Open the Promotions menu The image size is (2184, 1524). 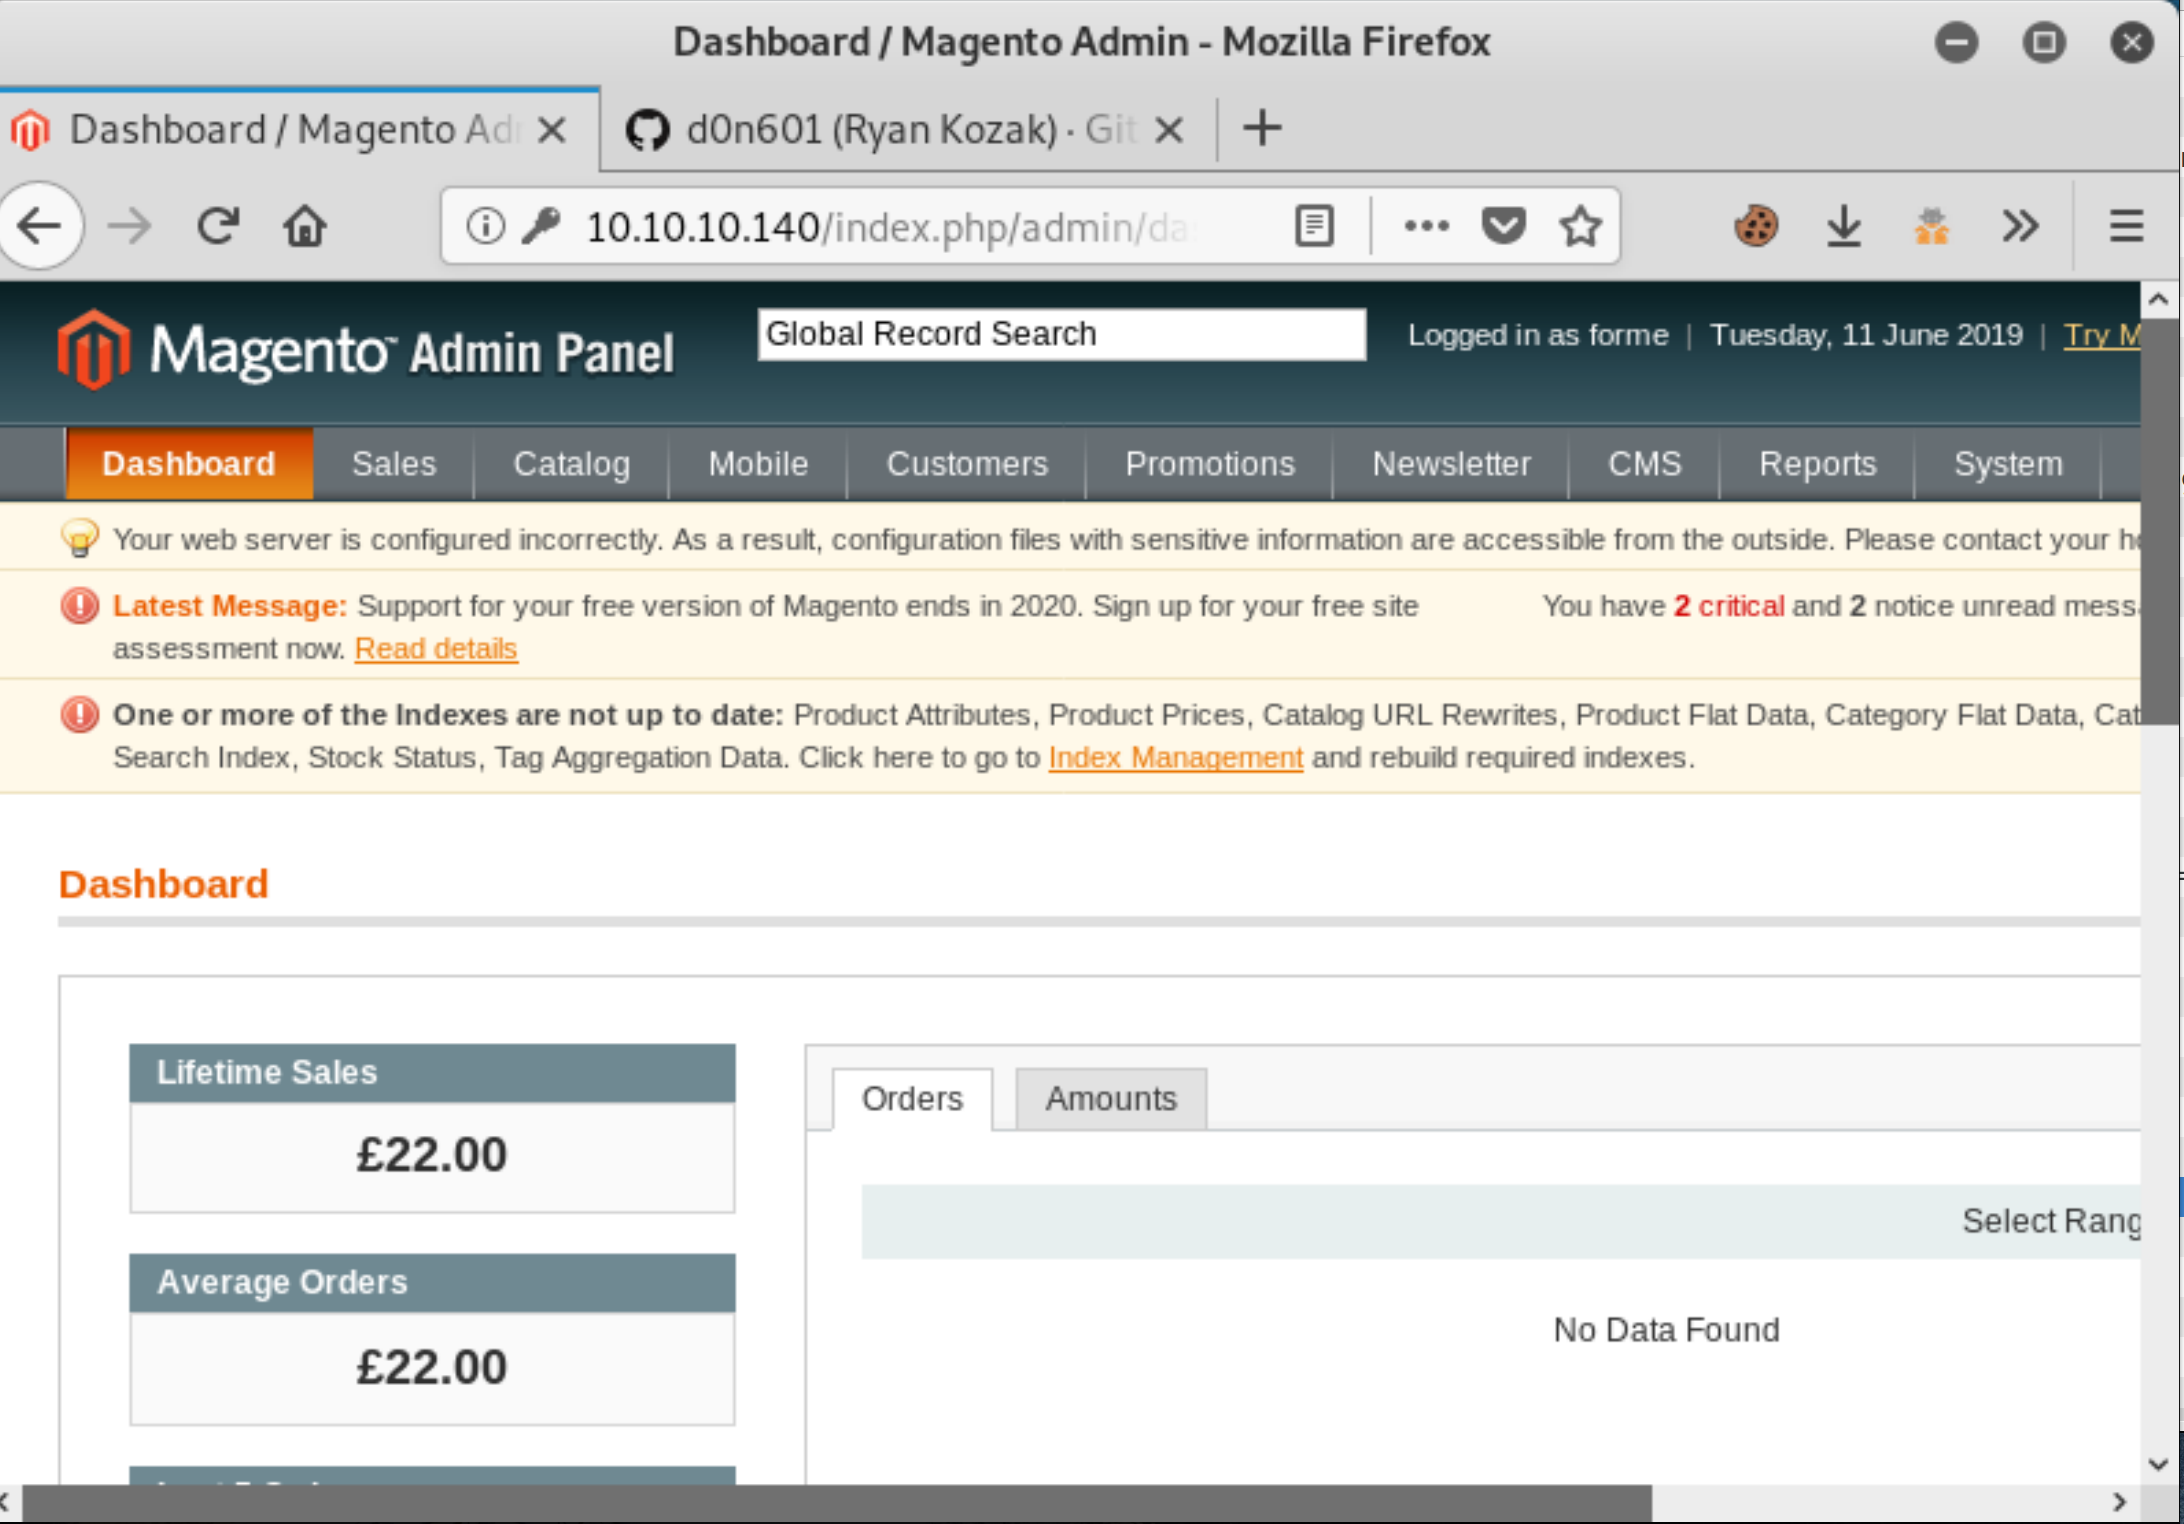[x=1210, y=464]
